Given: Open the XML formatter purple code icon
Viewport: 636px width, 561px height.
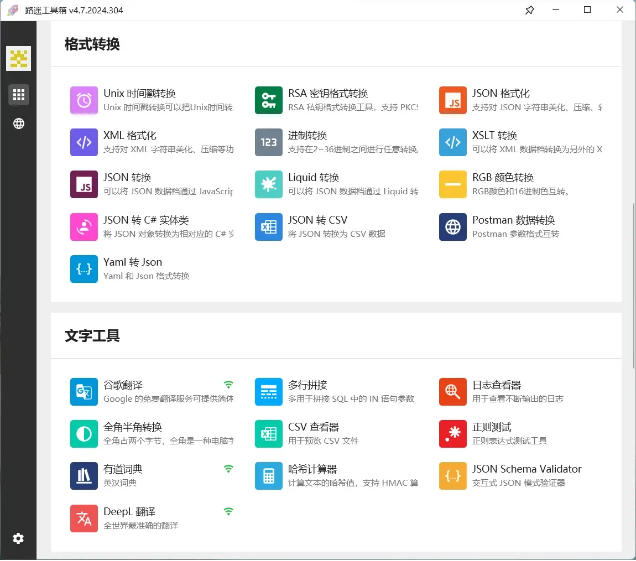Looking at the screenshot, I should (x=84, y=142).
